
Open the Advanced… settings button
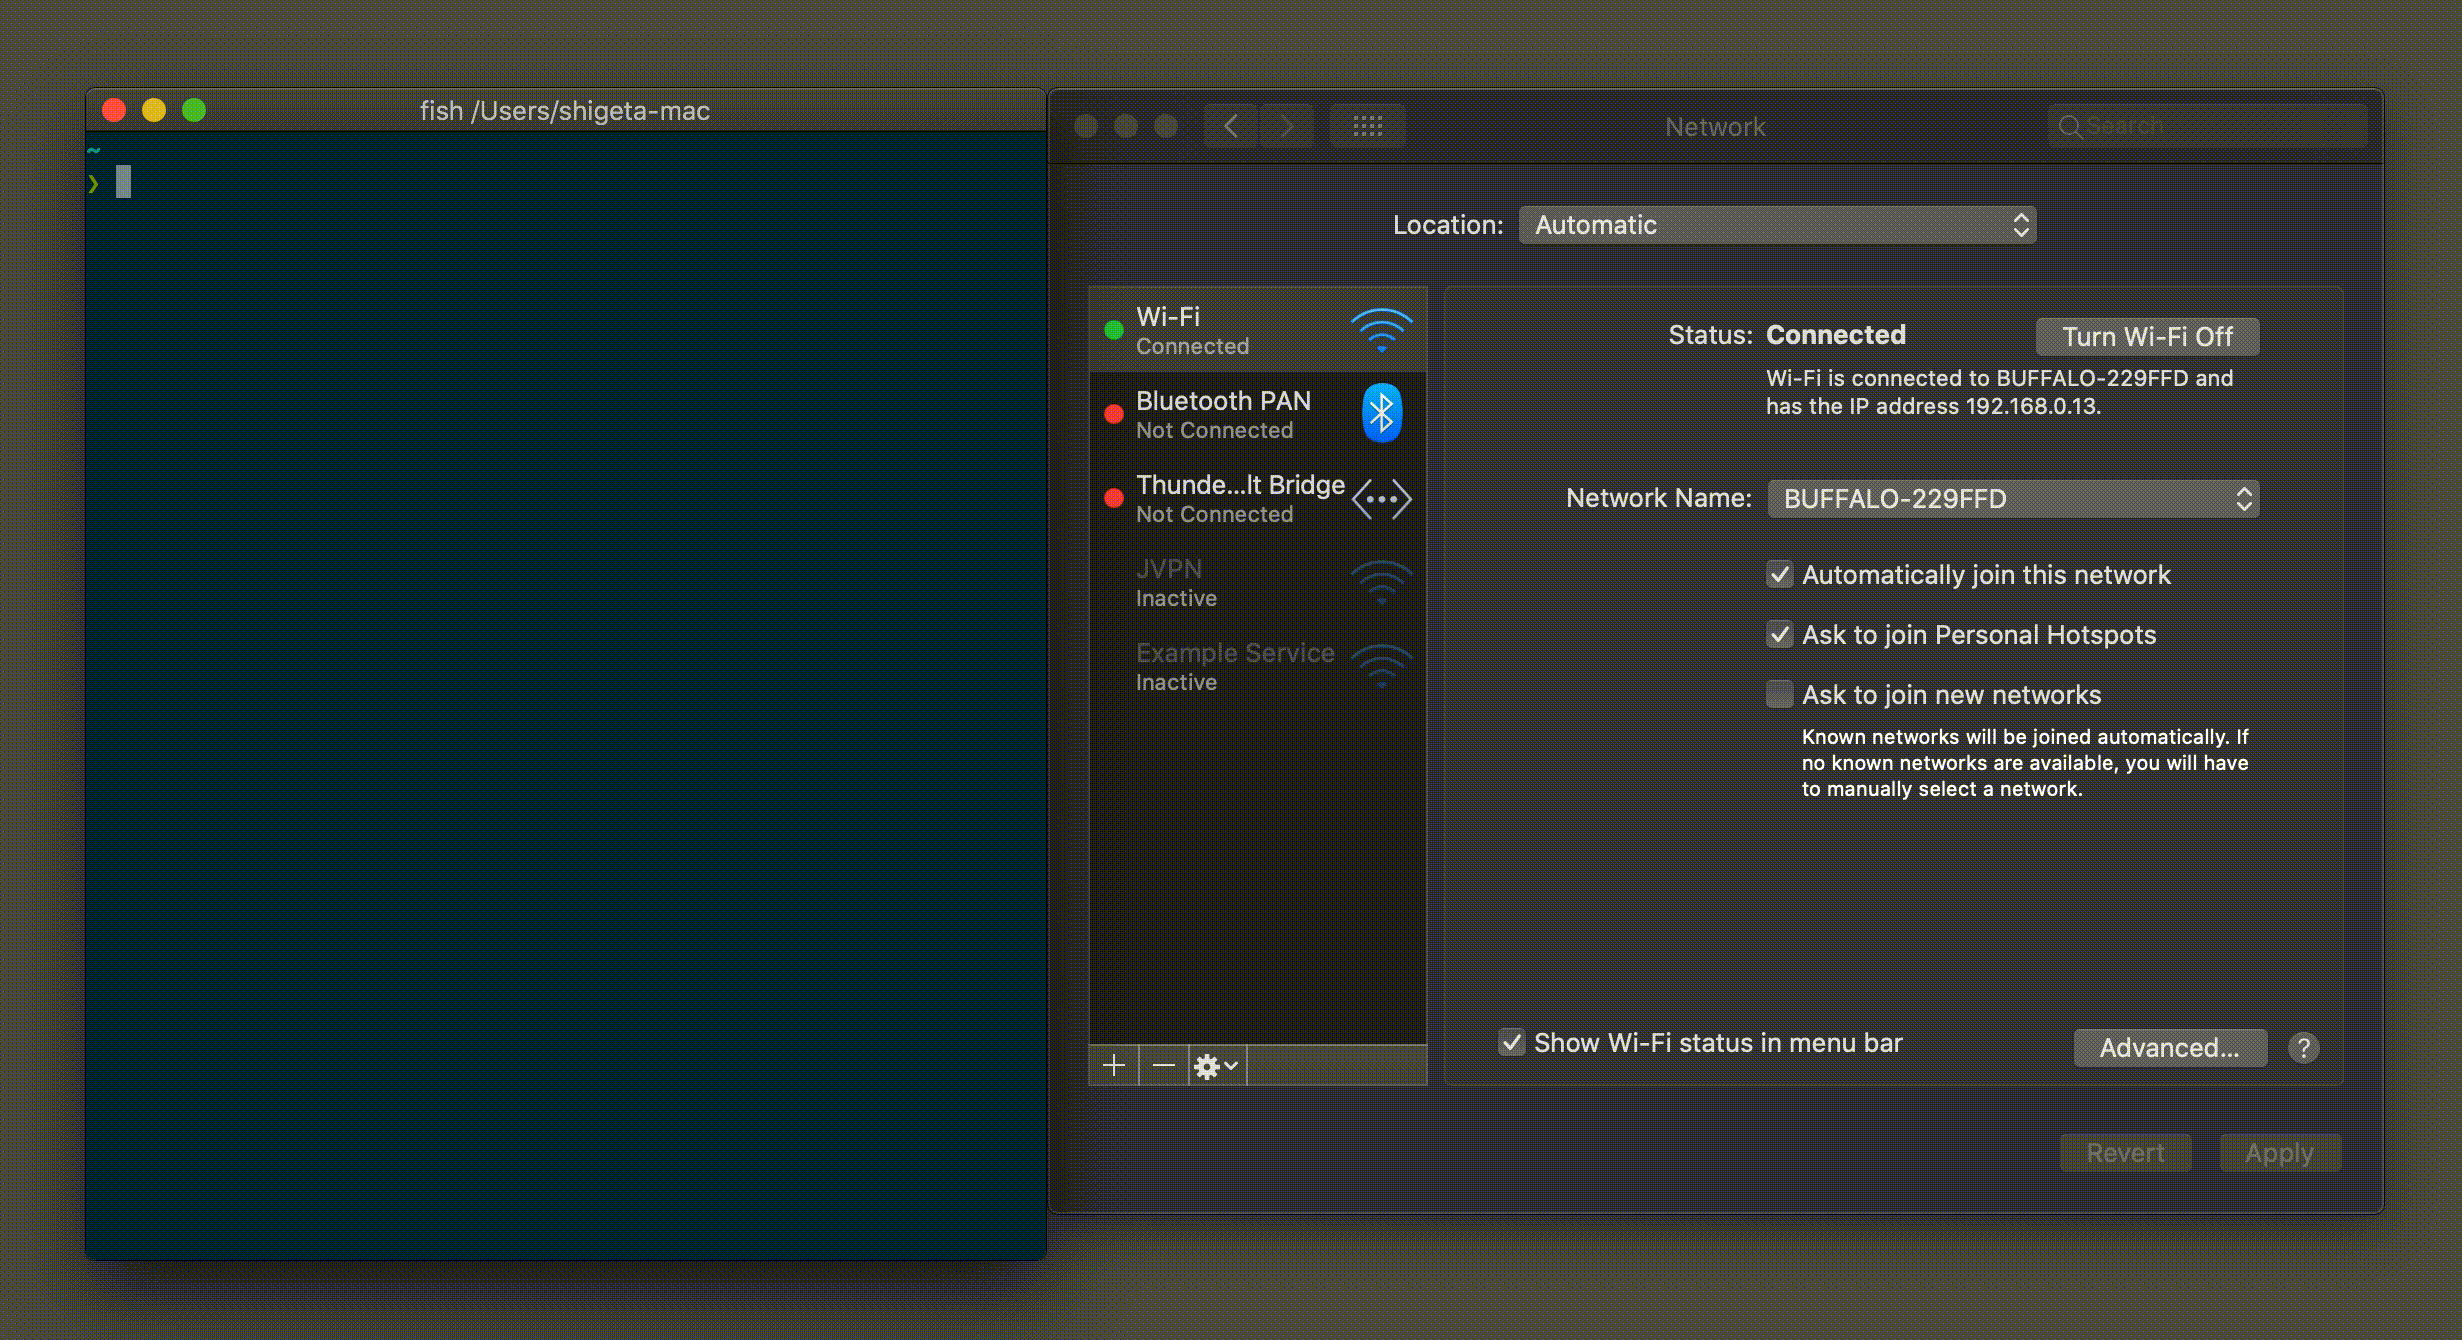pos(2169,1048)
